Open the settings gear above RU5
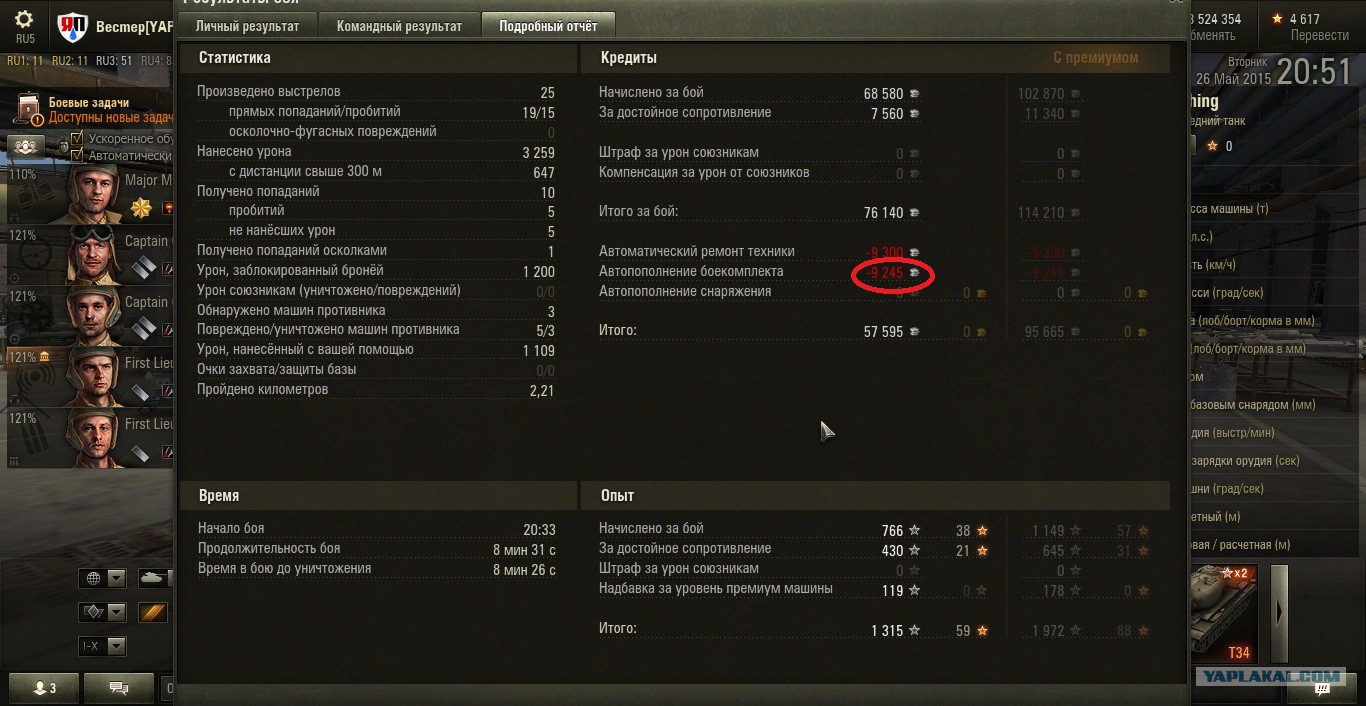The width and height of the screenshot is (1366, 706). point(24,20)
